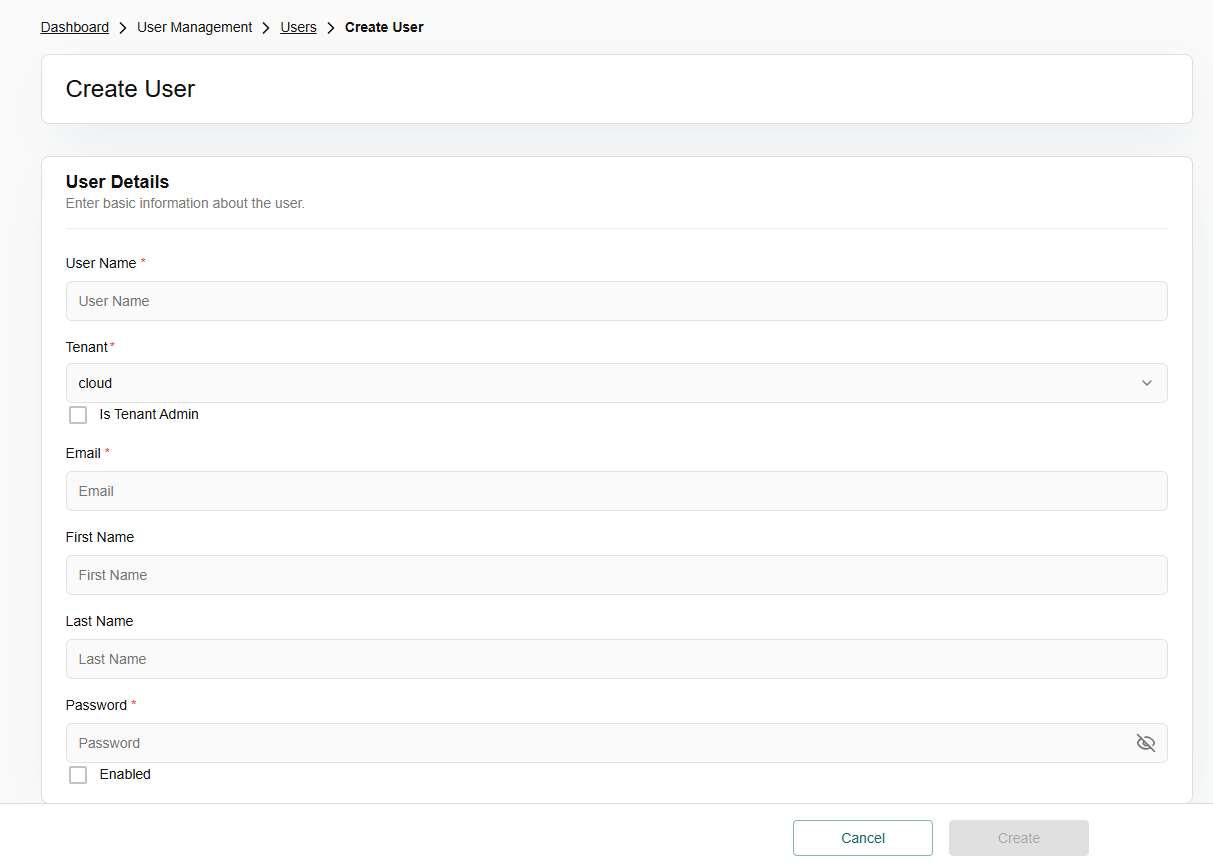
Task: Click the Create button
Action: 1018,838
